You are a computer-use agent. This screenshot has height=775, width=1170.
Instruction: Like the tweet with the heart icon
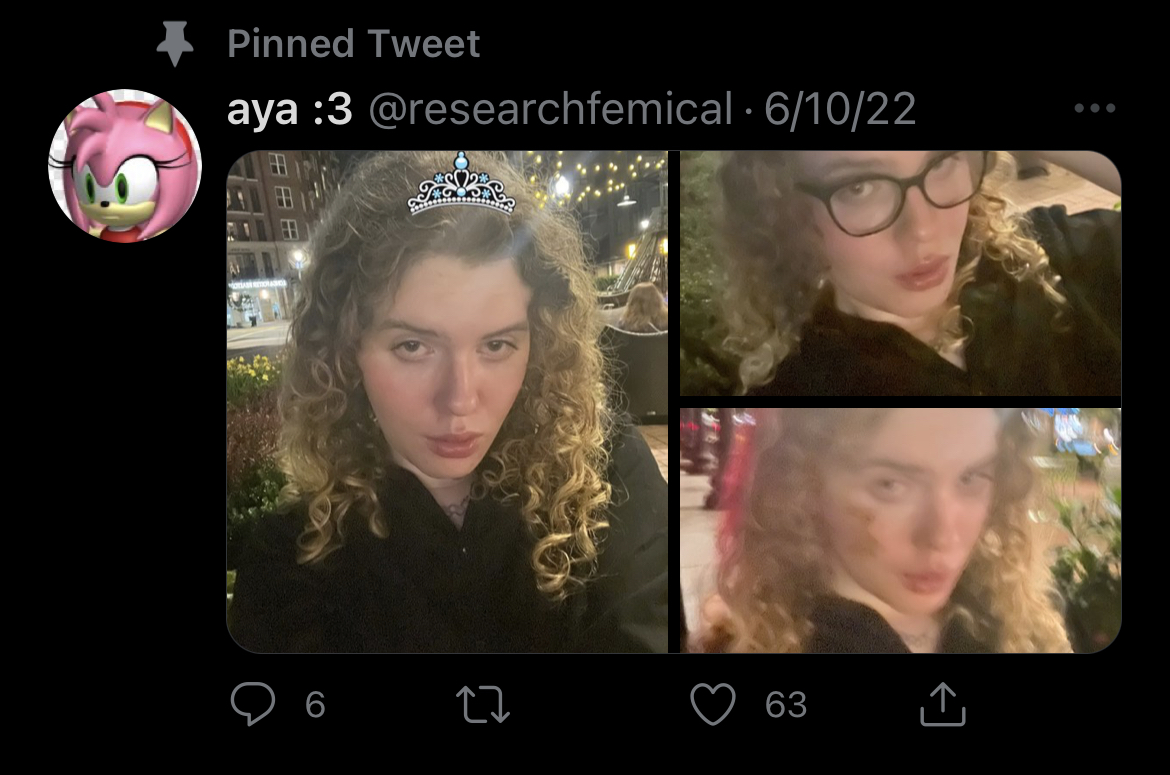tap(713, 704)
